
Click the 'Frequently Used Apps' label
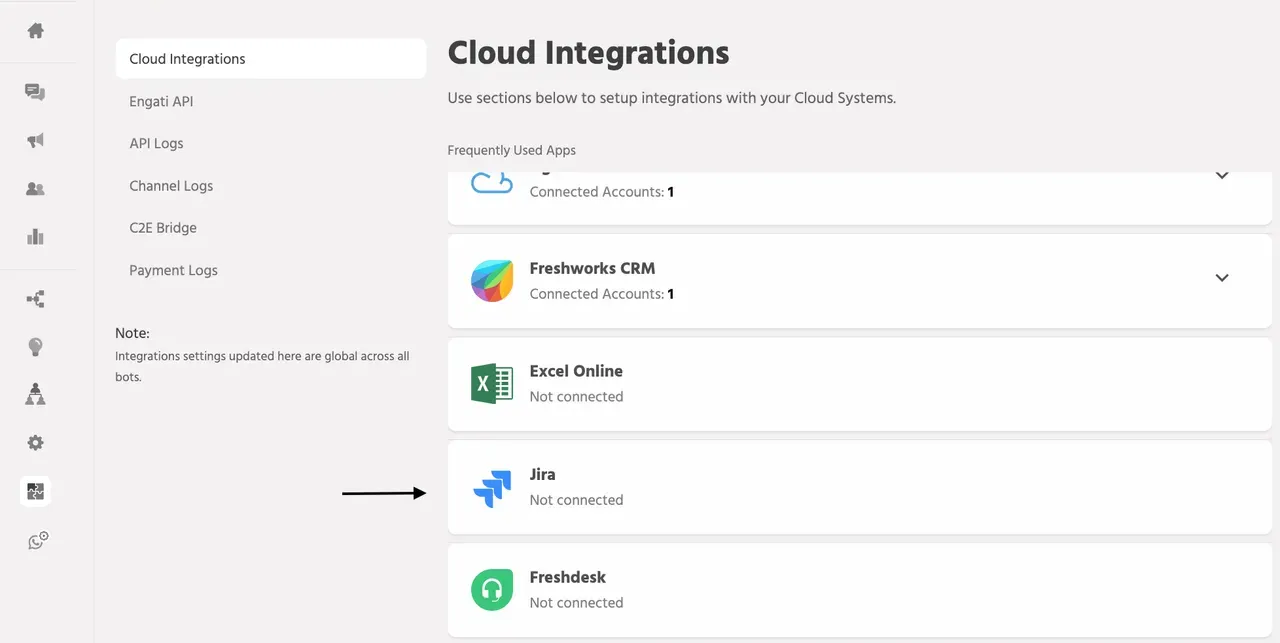[512, 150]
